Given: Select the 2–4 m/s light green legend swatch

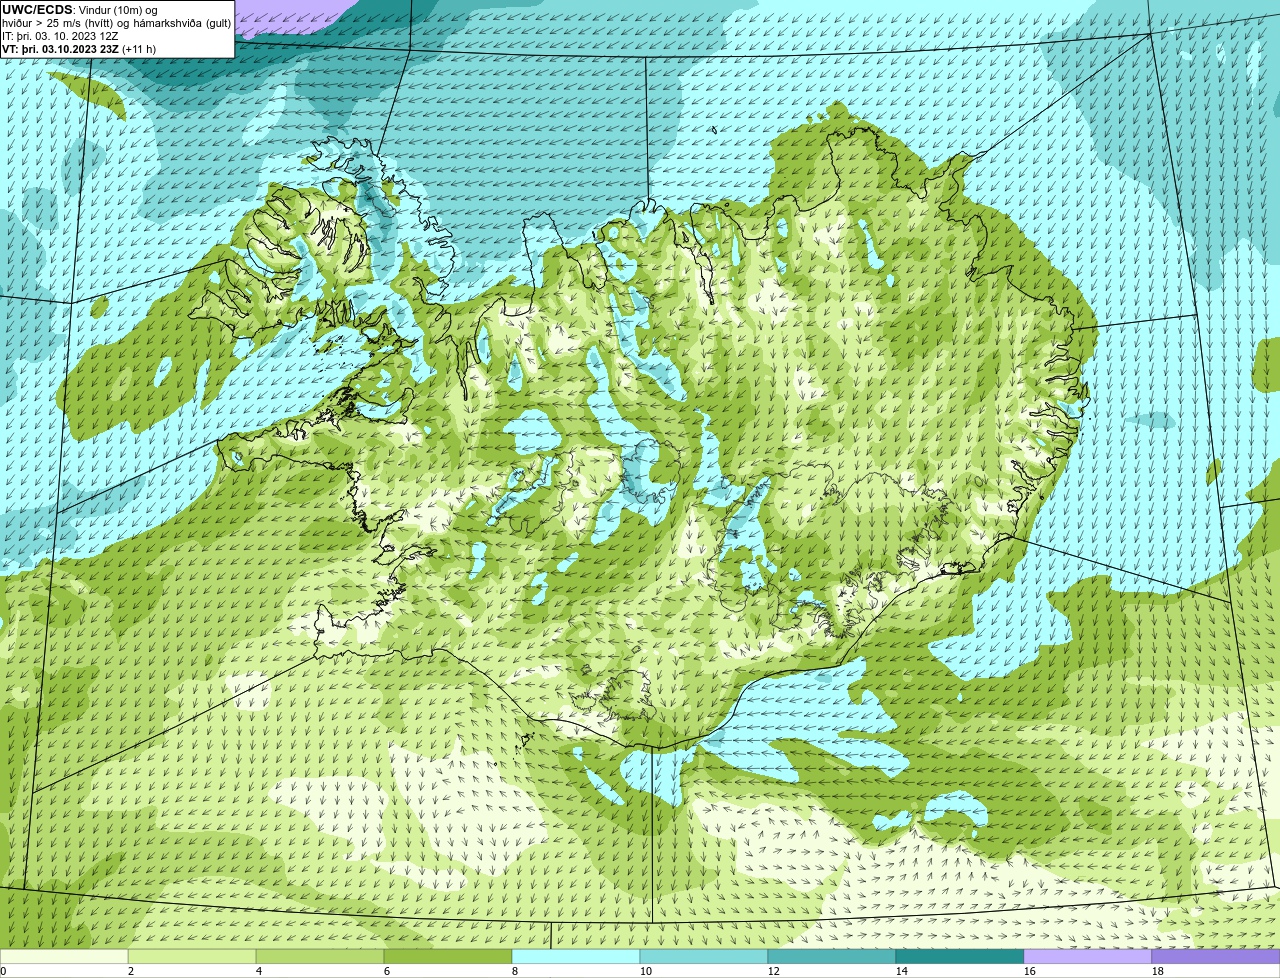Looking at the screenshot, I should pos(192,957).
